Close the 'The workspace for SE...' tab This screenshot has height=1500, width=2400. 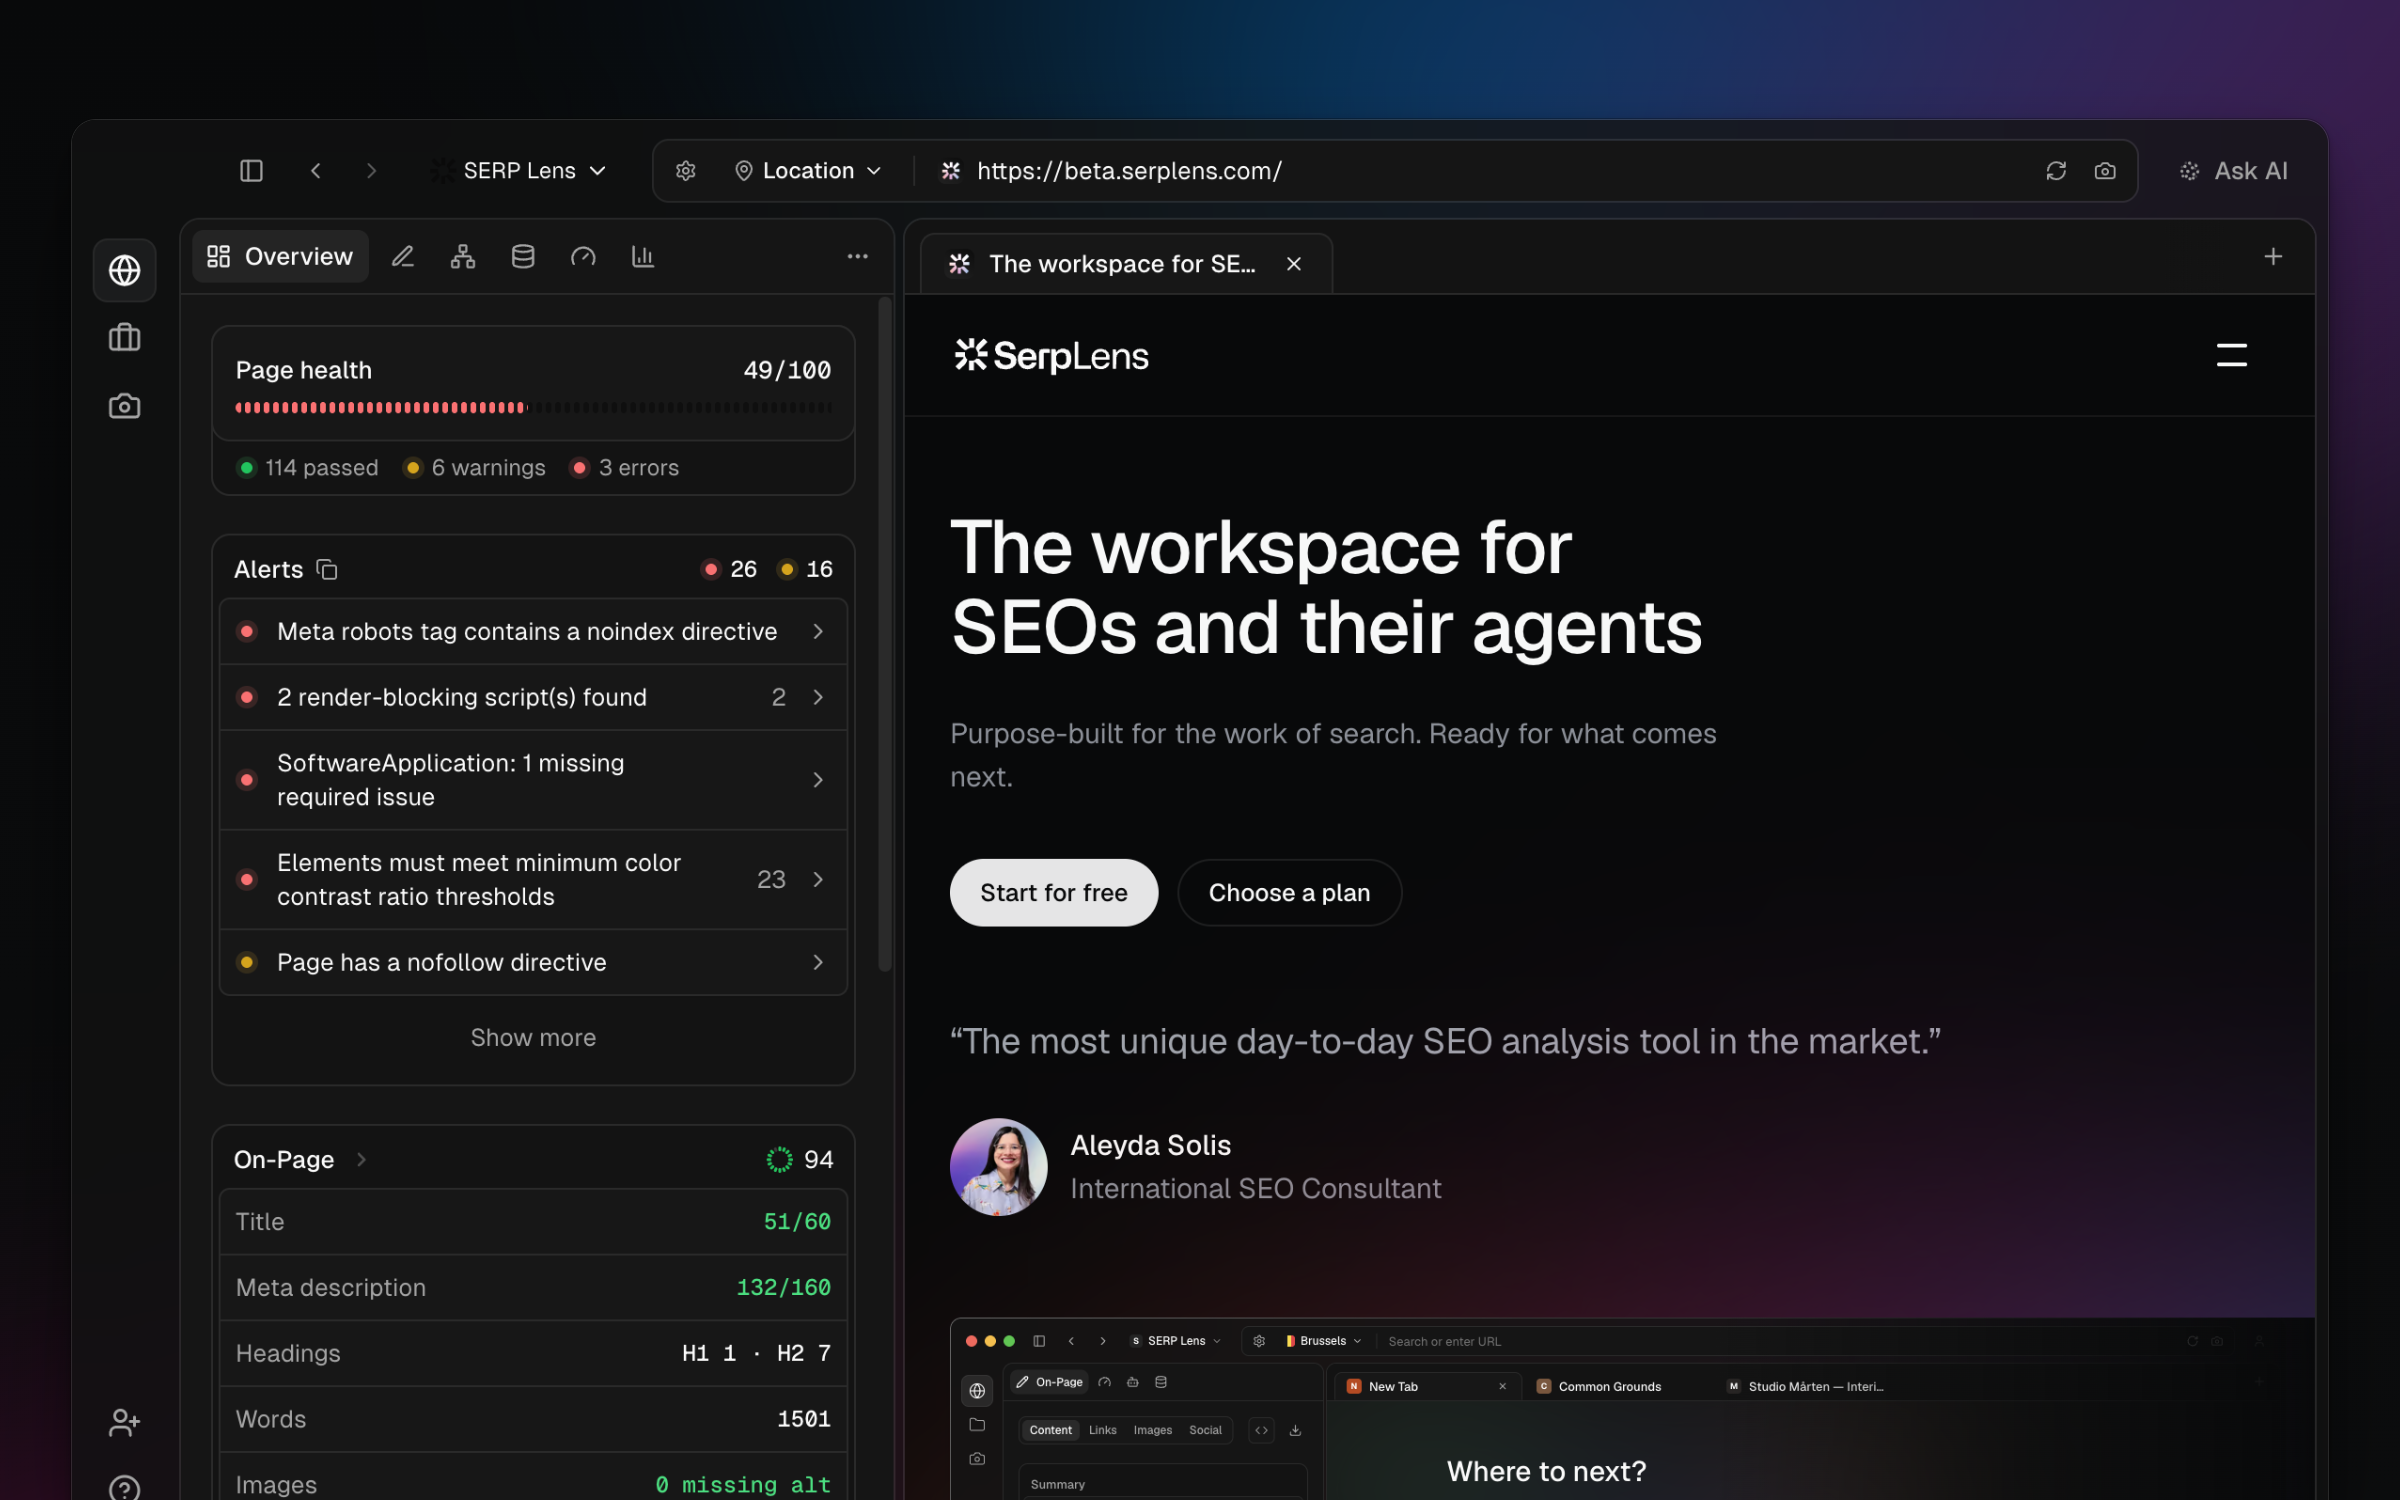tap(1294, 264)
